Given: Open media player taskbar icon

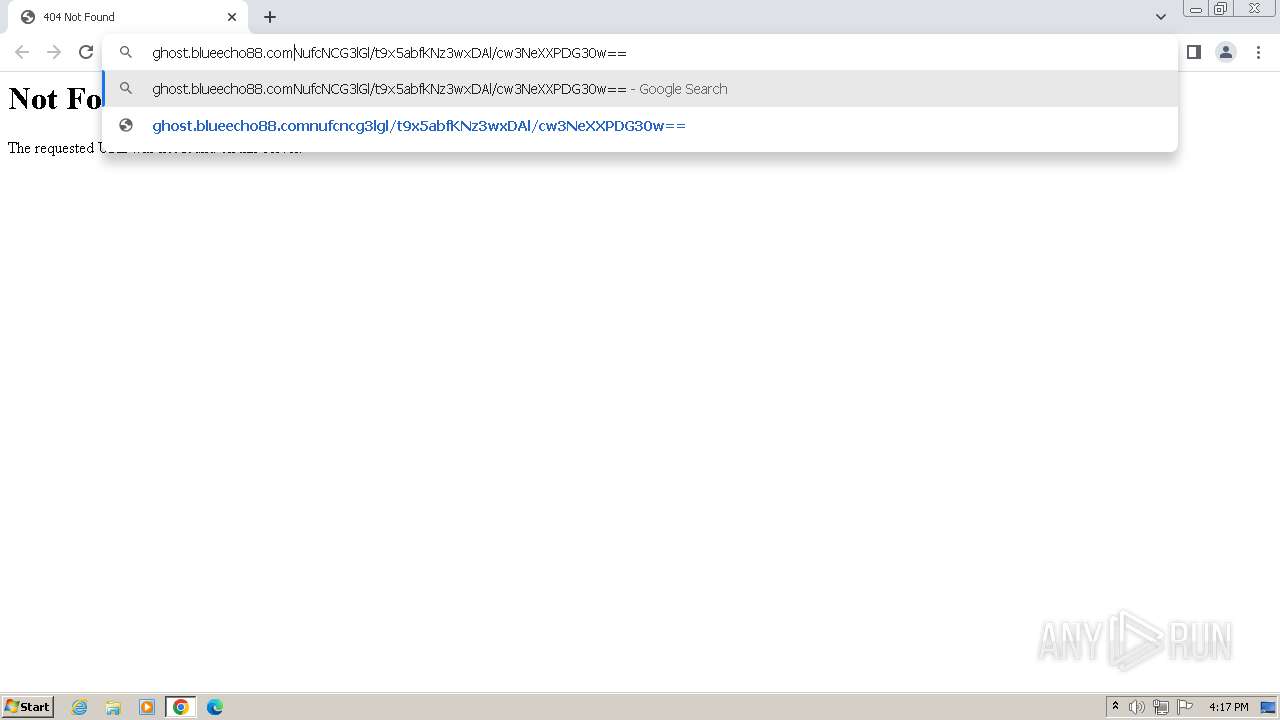Looking at the screenshot, I should coord(147,707).
